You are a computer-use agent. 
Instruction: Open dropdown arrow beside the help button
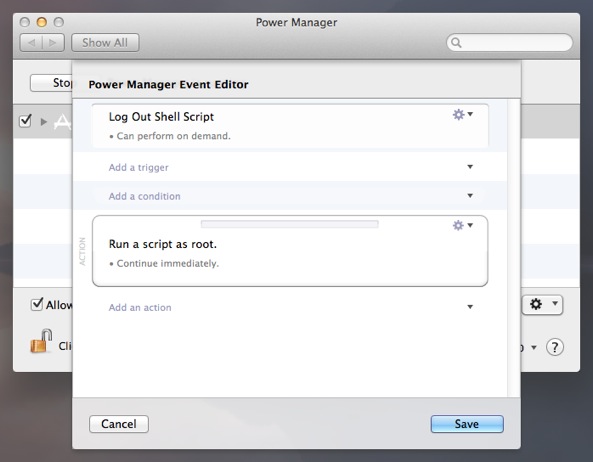point(534,347)
